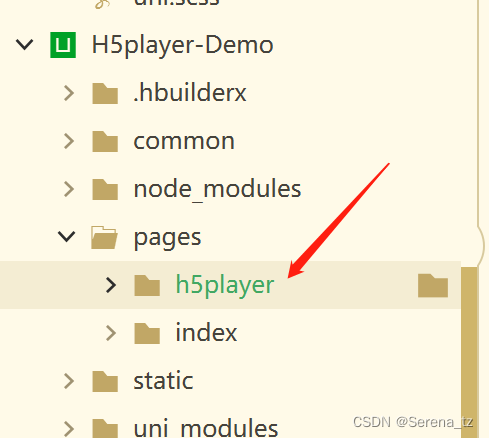Select the static folder label

(163, 380)
